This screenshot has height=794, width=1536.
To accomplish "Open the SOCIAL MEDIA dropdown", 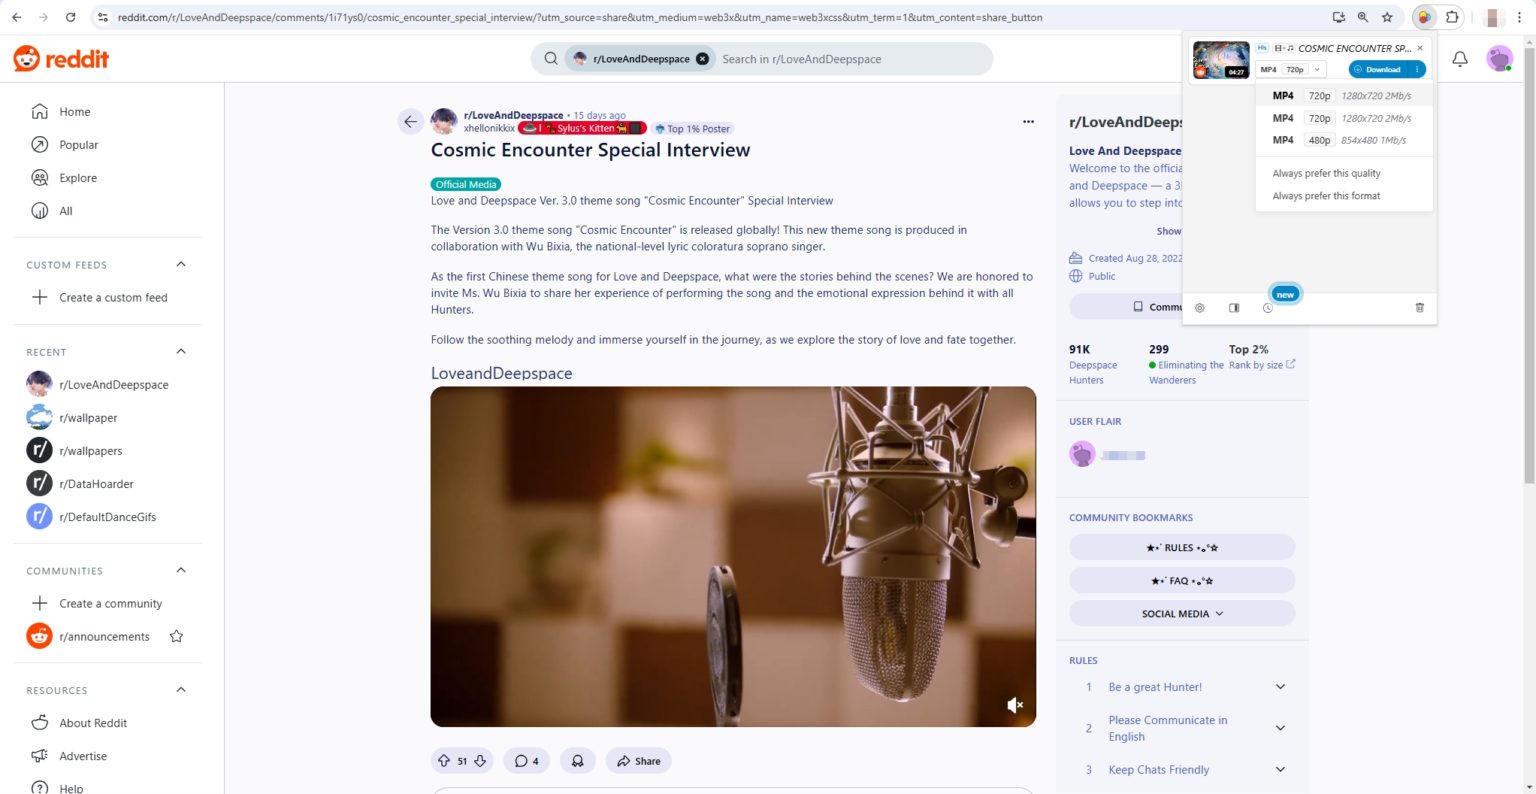I will coord(1181,612).
